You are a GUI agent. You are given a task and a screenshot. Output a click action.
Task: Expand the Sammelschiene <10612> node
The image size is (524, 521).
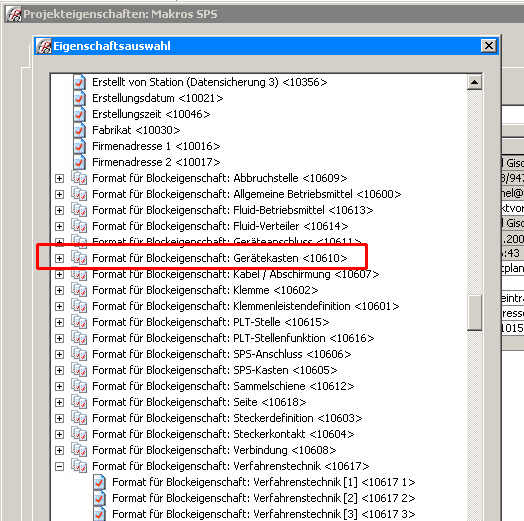point(59,387)
